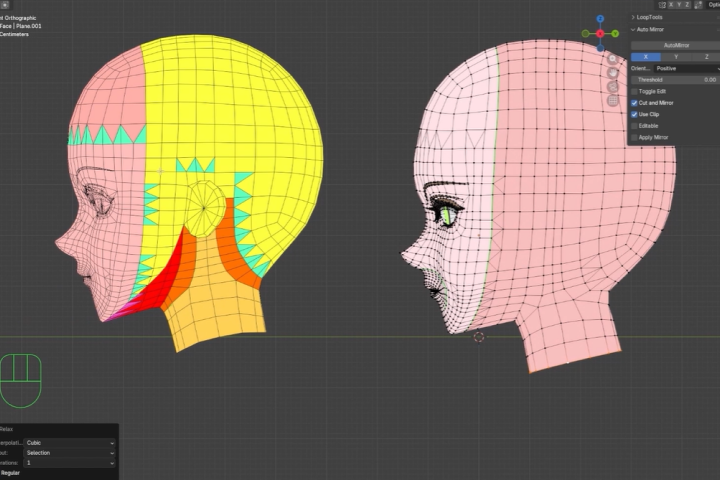Toggle Y mirror in the top header

coord(679,5)
